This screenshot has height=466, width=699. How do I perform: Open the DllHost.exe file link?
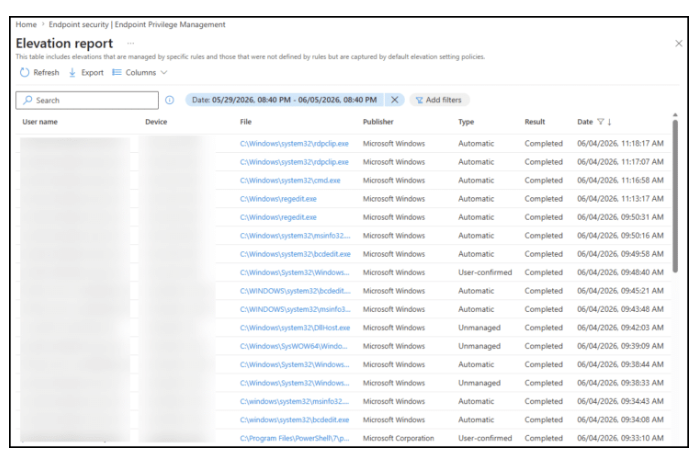coord(295,328)
